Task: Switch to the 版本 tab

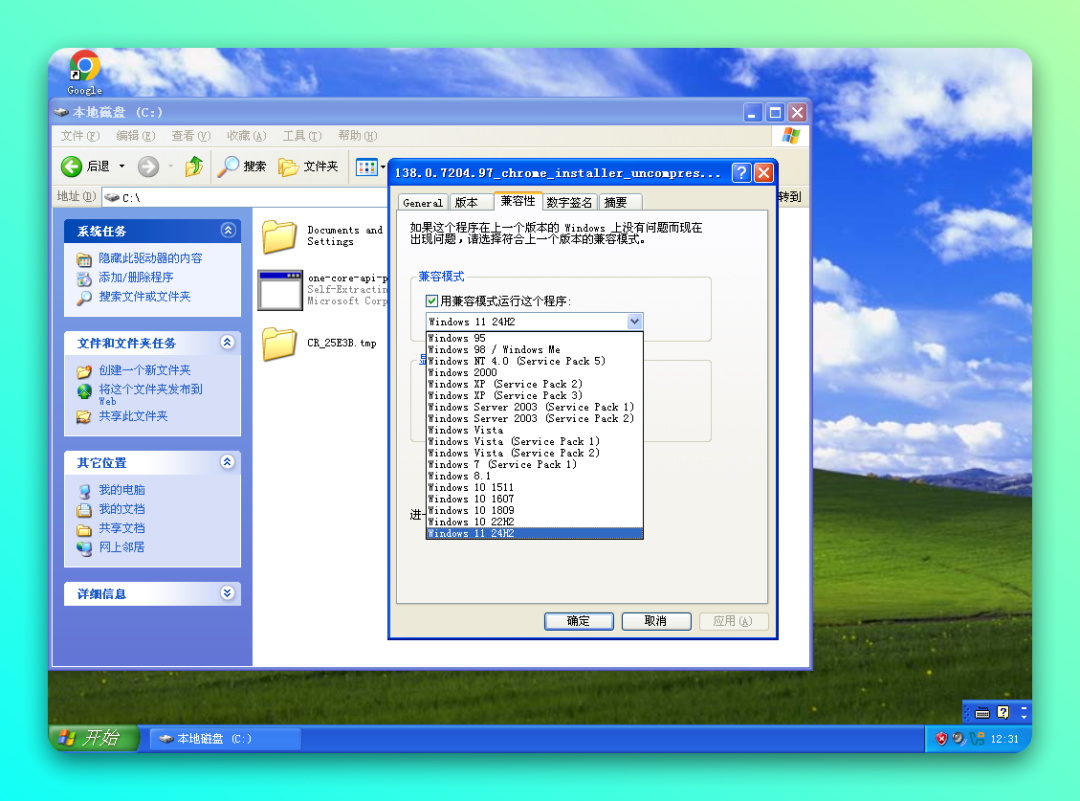Action: click(x=472, y=202)
